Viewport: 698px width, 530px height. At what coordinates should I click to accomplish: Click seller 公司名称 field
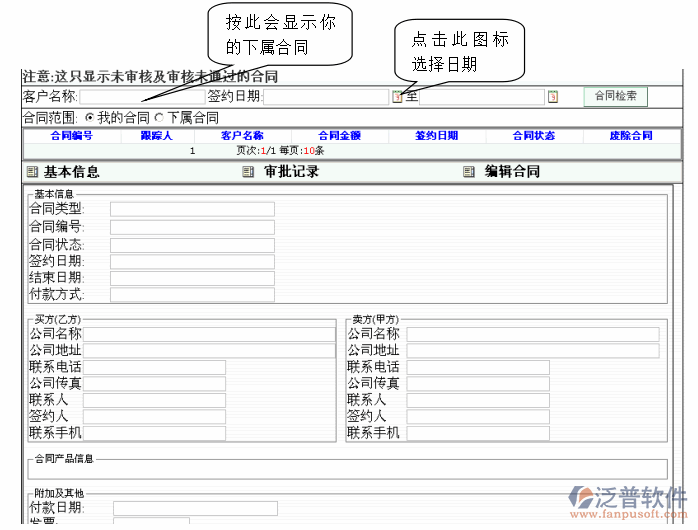point(533,334)
